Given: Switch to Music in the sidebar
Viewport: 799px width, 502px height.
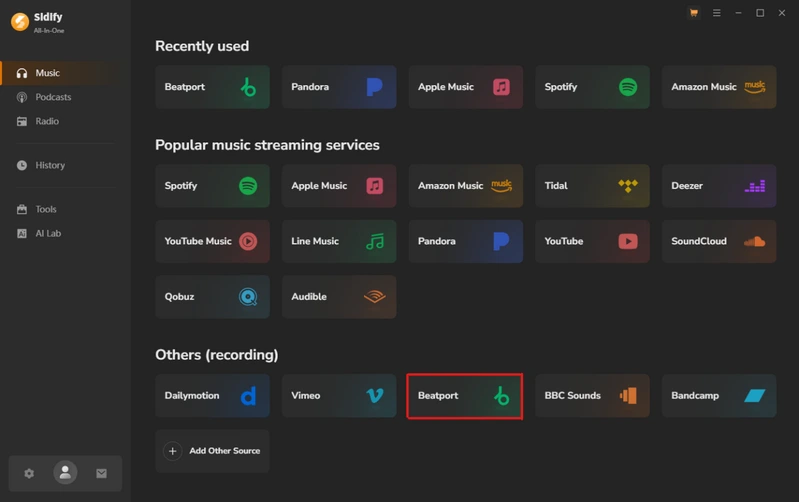Looking at the screenshot, I should point(65,73).
